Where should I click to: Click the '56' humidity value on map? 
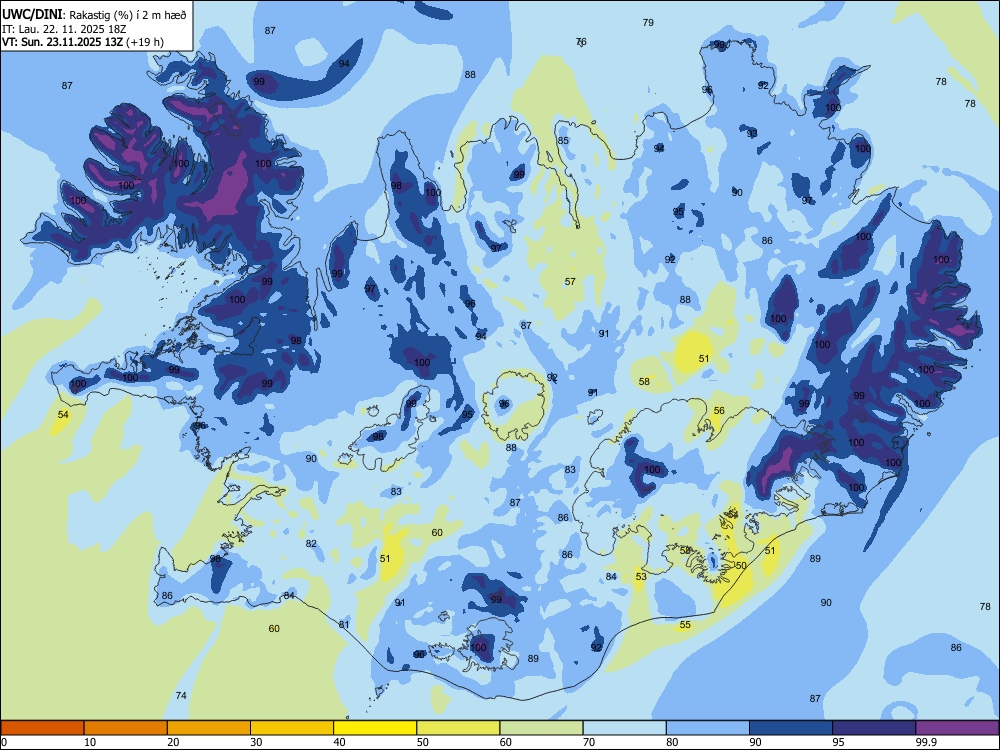tap(719, 411)
